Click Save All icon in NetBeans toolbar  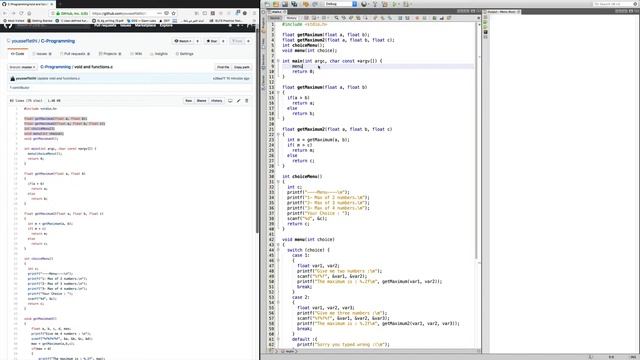[x=294, y=4]
